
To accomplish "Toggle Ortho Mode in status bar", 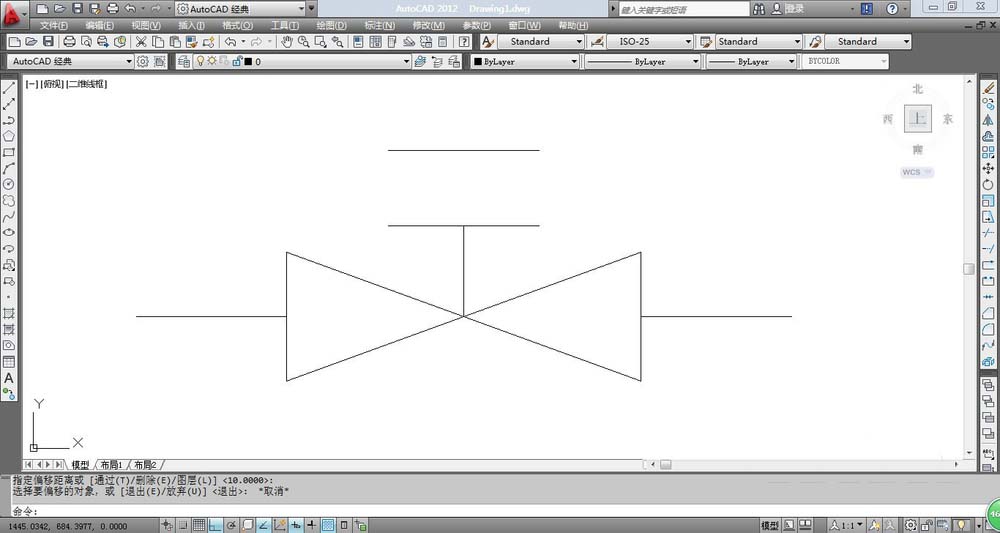I will 215,525.
